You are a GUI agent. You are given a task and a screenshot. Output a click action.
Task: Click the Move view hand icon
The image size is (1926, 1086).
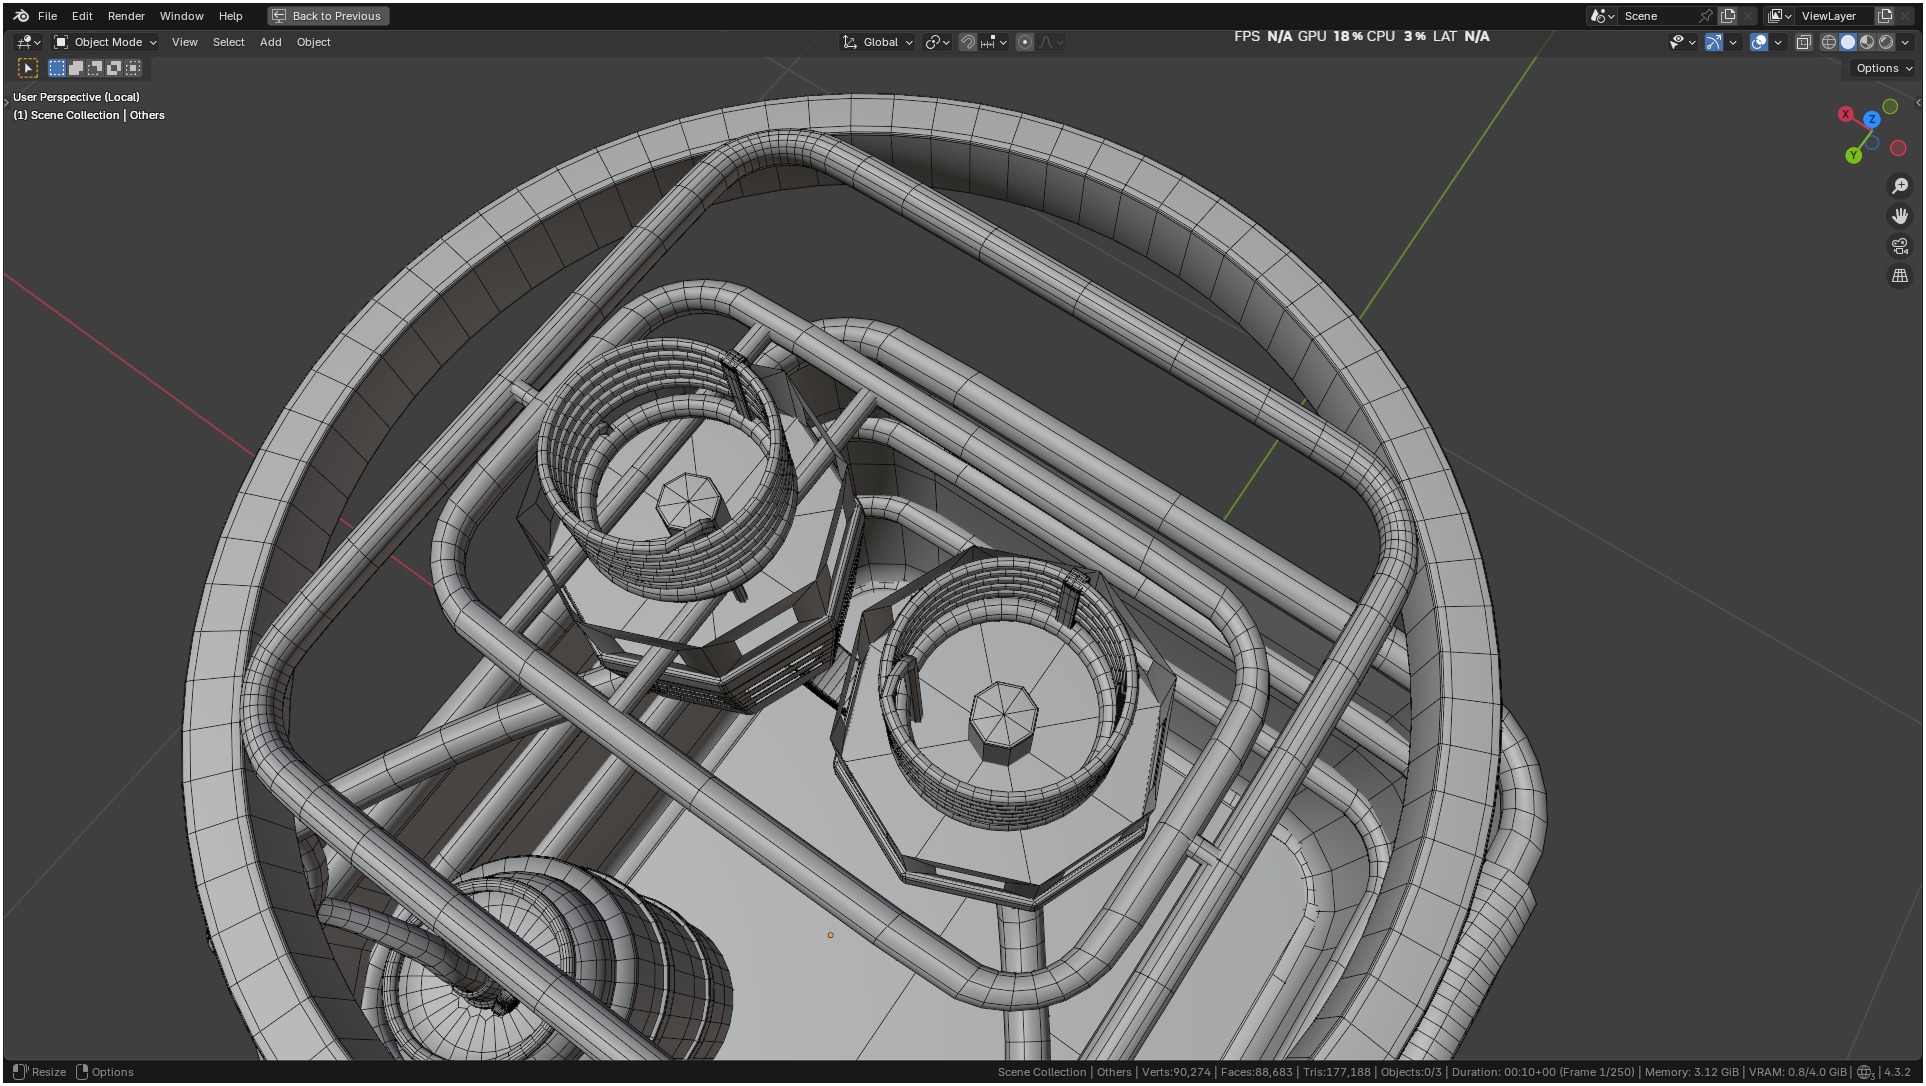click(x=1900, y=216)
